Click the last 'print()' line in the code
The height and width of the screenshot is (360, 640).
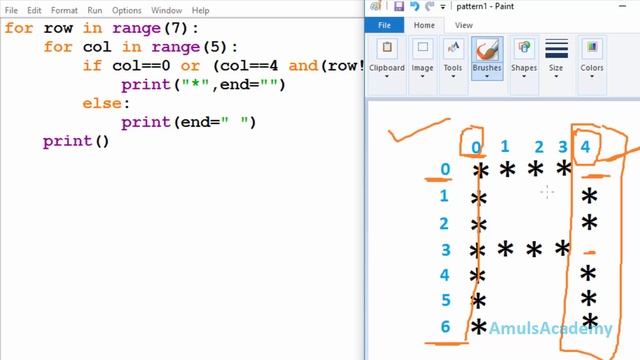pyautogui.click(x=76, y=141)
